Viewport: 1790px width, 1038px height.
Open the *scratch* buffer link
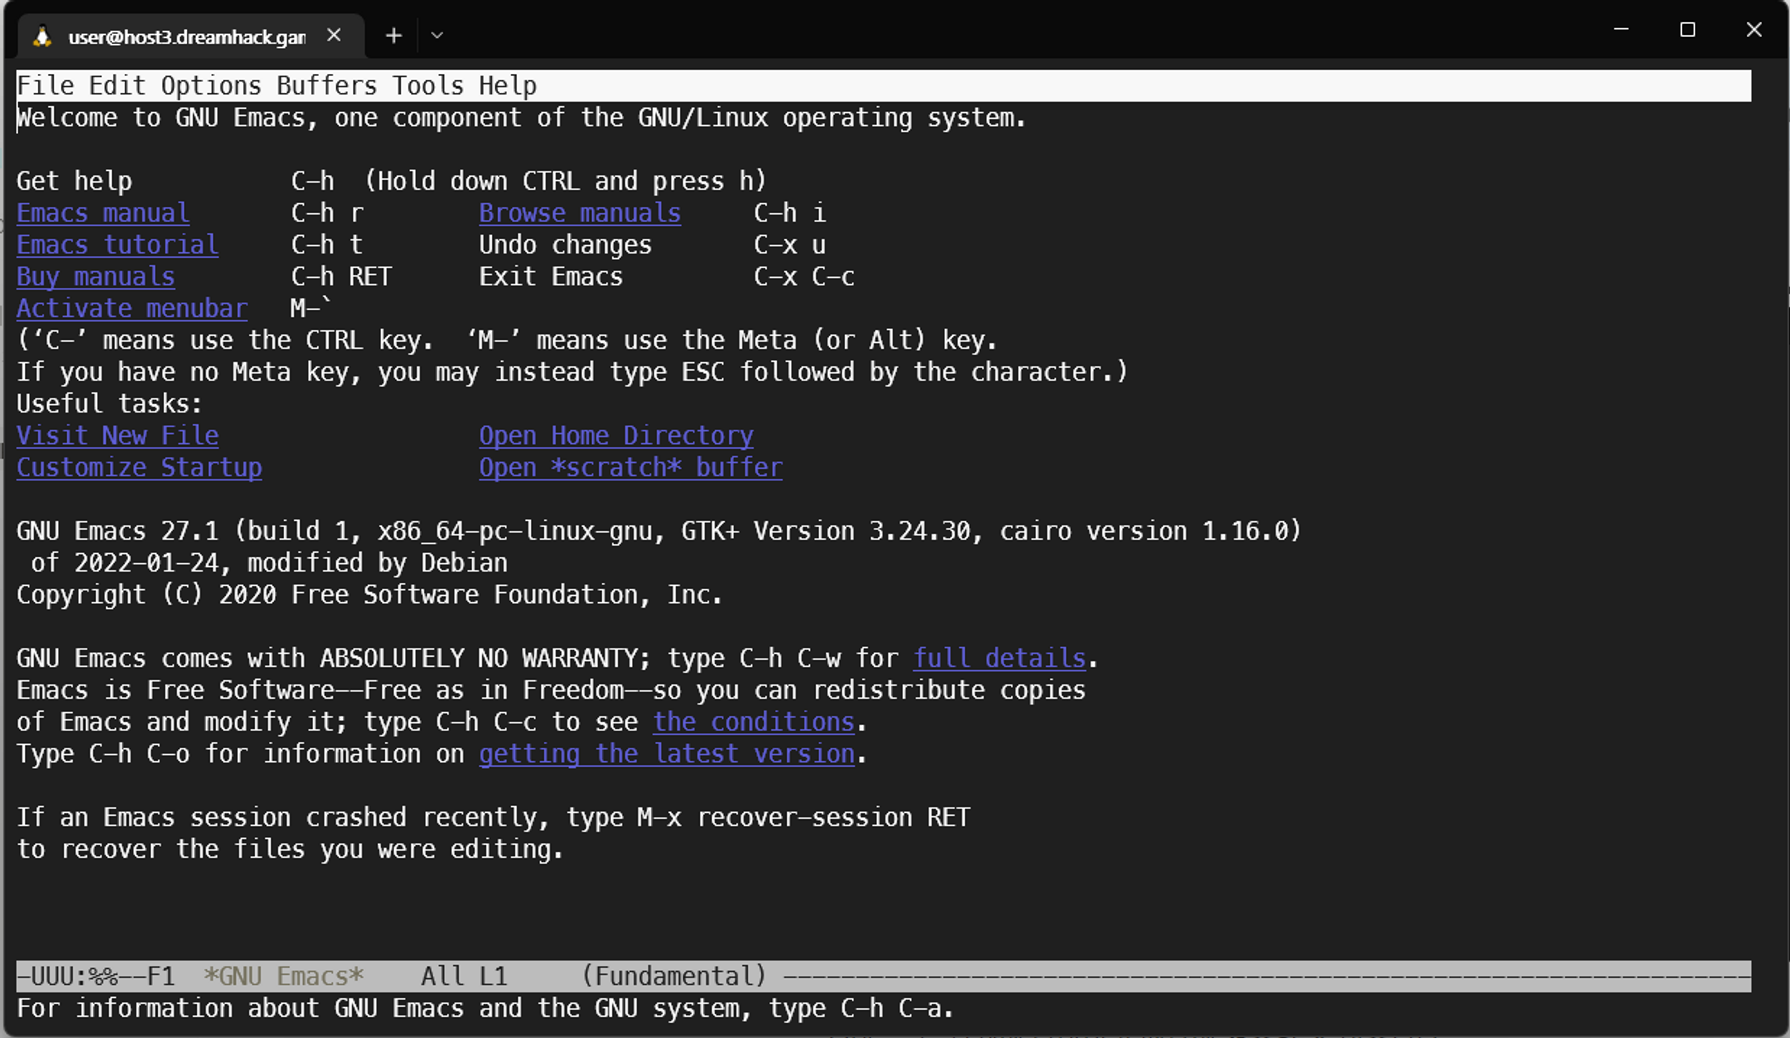tap(631, 468)
